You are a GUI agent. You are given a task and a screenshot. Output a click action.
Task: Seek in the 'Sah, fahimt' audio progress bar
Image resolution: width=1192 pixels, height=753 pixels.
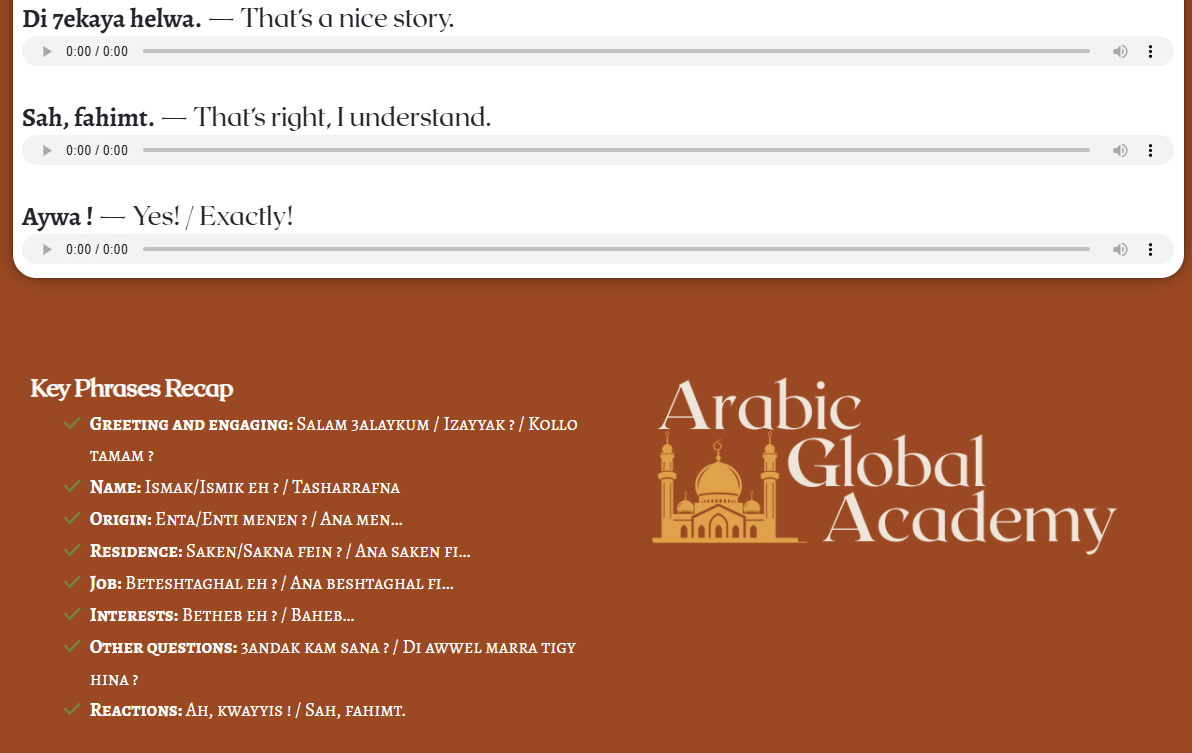[615, 150]
